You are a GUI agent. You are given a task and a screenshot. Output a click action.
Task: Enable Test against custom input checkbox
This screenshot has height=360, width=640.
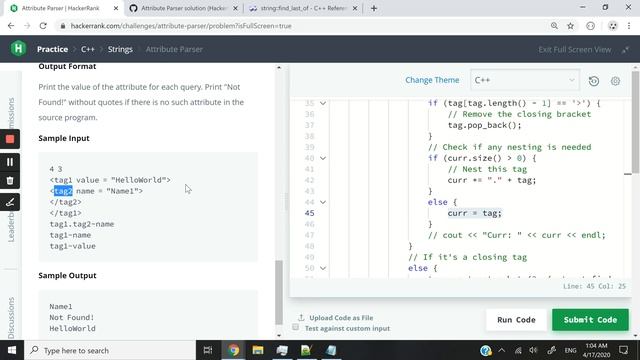point(296,327)
